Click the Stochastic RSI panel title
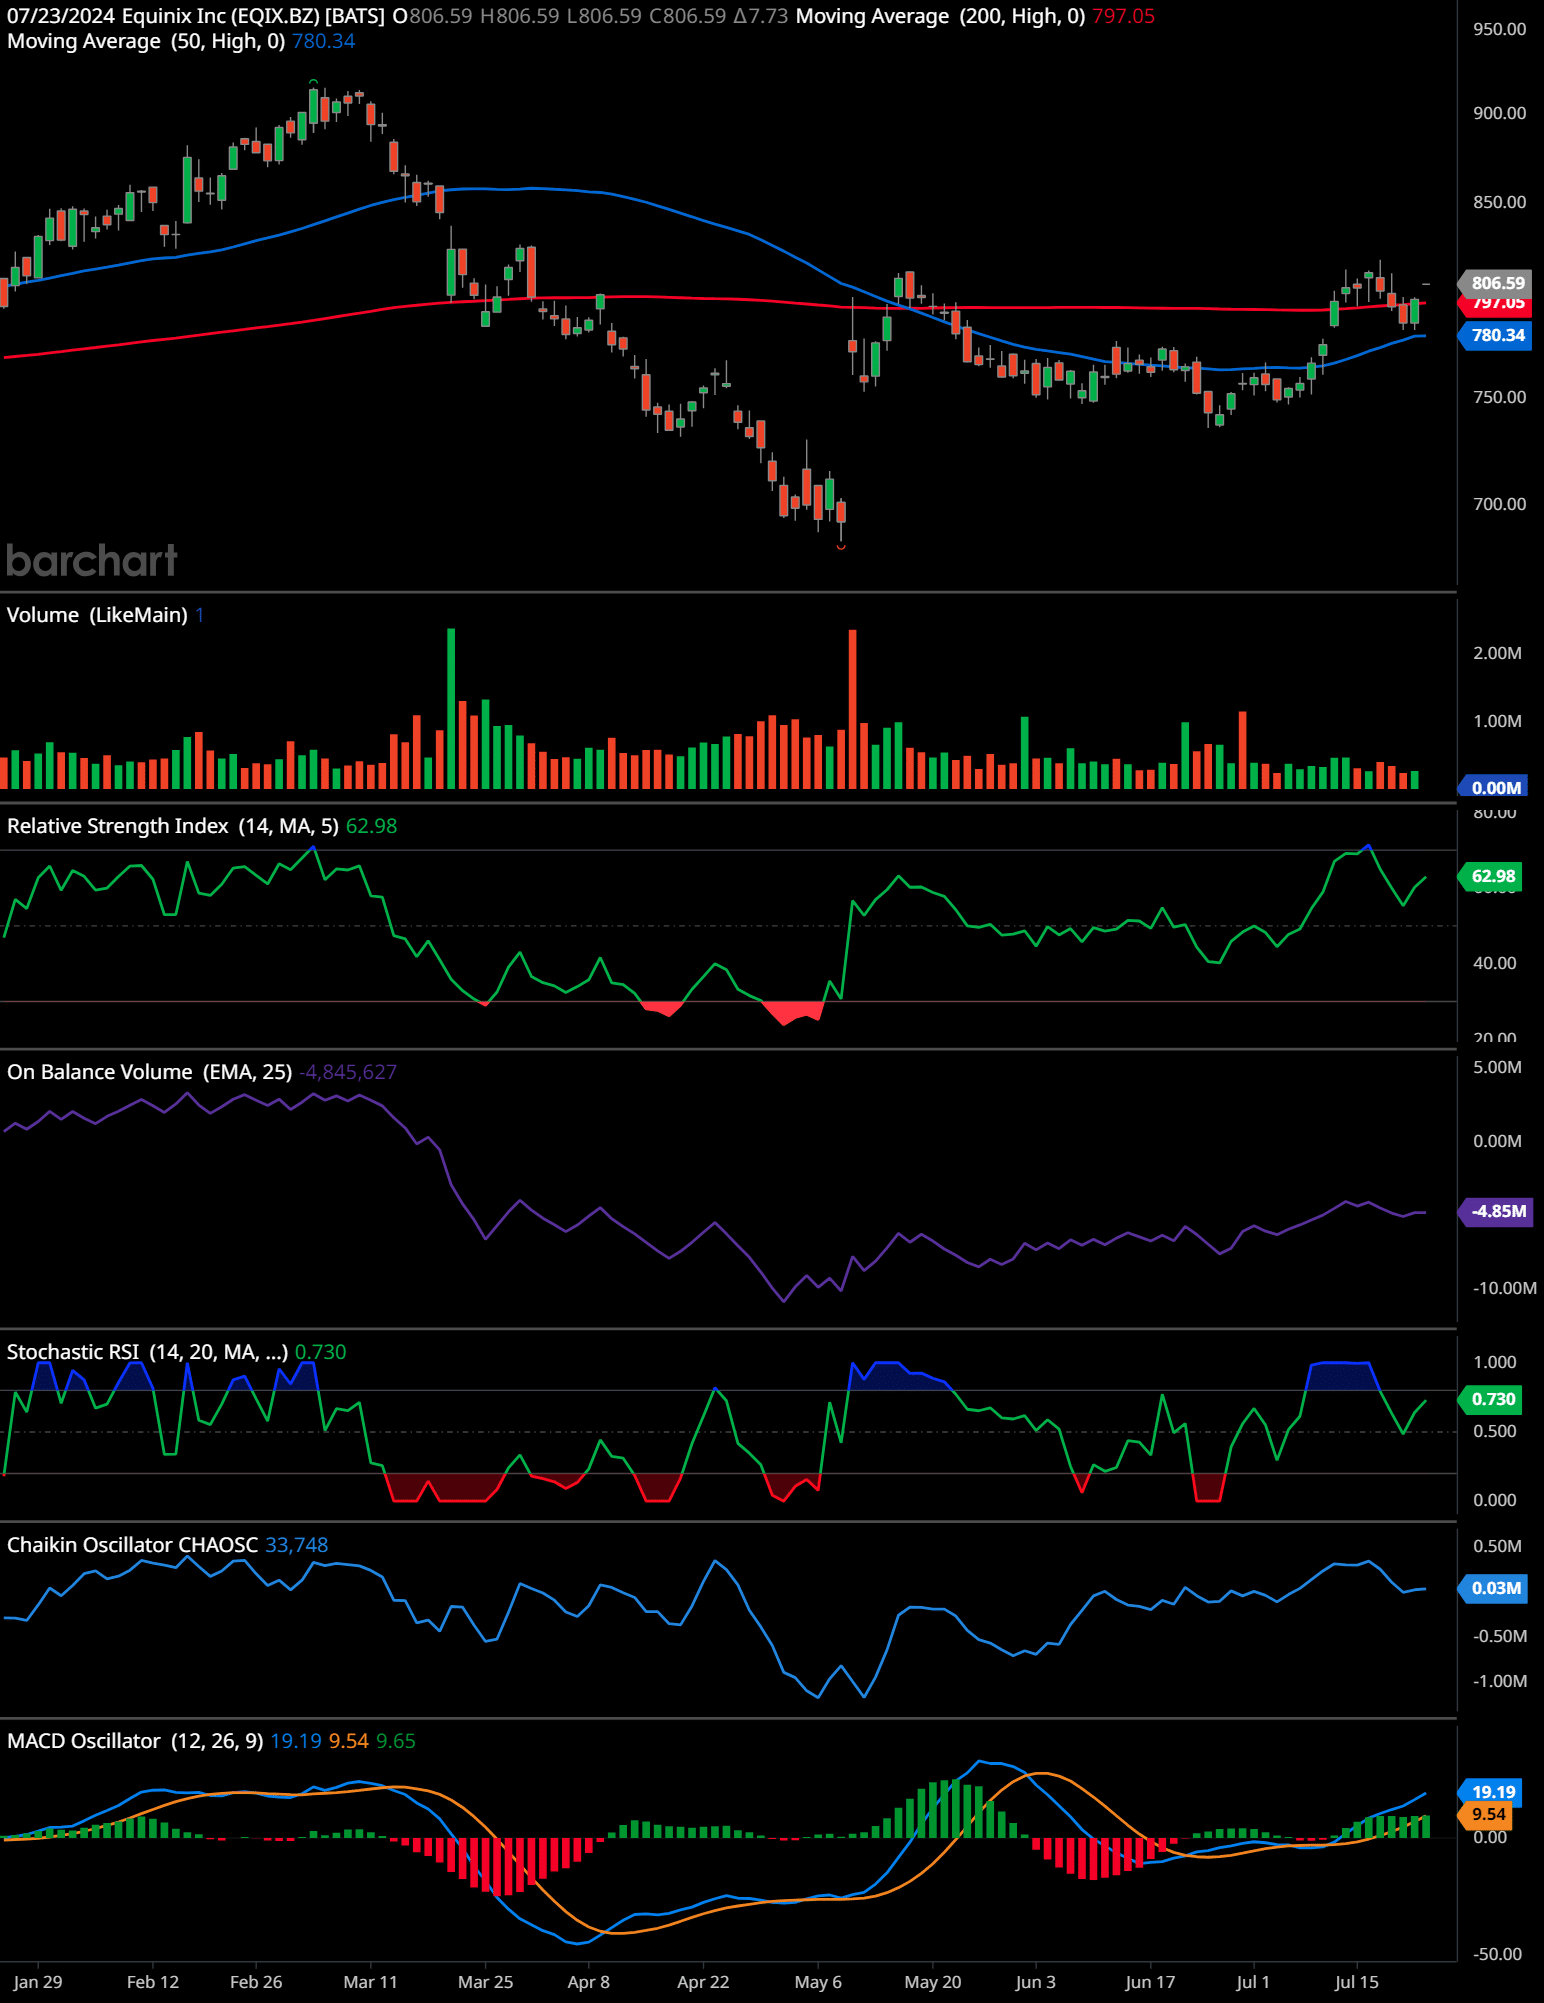The image size is (1544, 2003). click(147, 1352)
